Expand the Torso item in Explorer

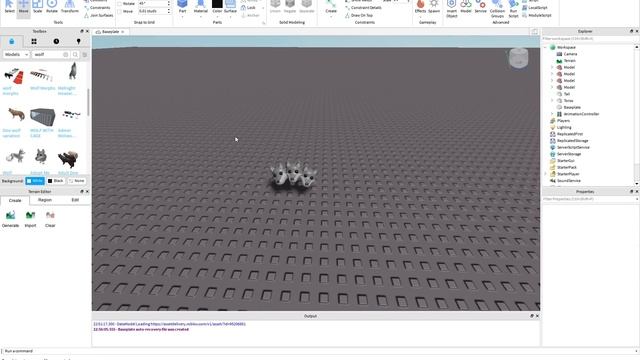click(552, 100)
